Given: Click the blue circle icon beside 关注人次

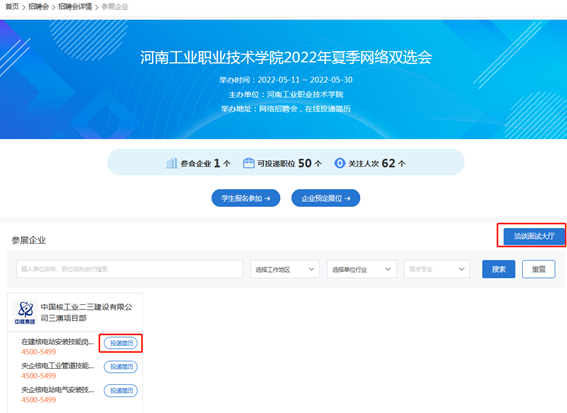Looking at the screenshot, I should [339, 163].
